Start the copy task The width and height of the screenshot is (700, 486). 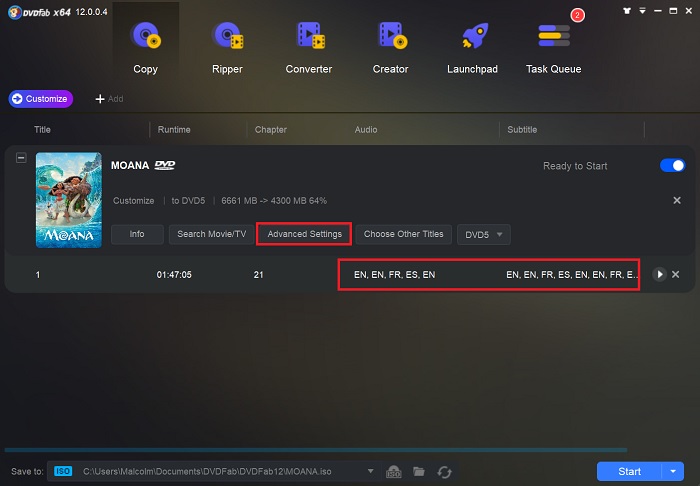[x=629, y=471]
